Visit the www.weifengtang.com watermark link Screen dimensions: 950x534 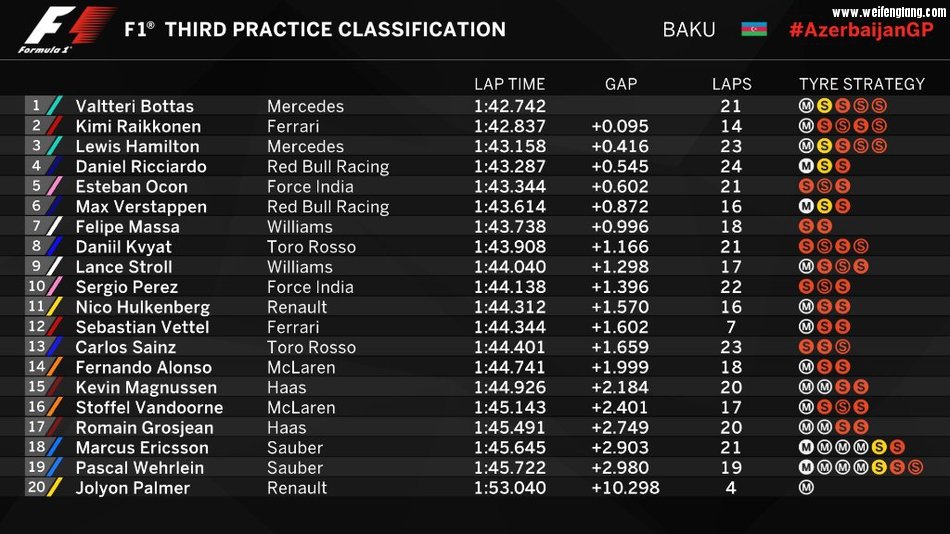tap(888, 12)
